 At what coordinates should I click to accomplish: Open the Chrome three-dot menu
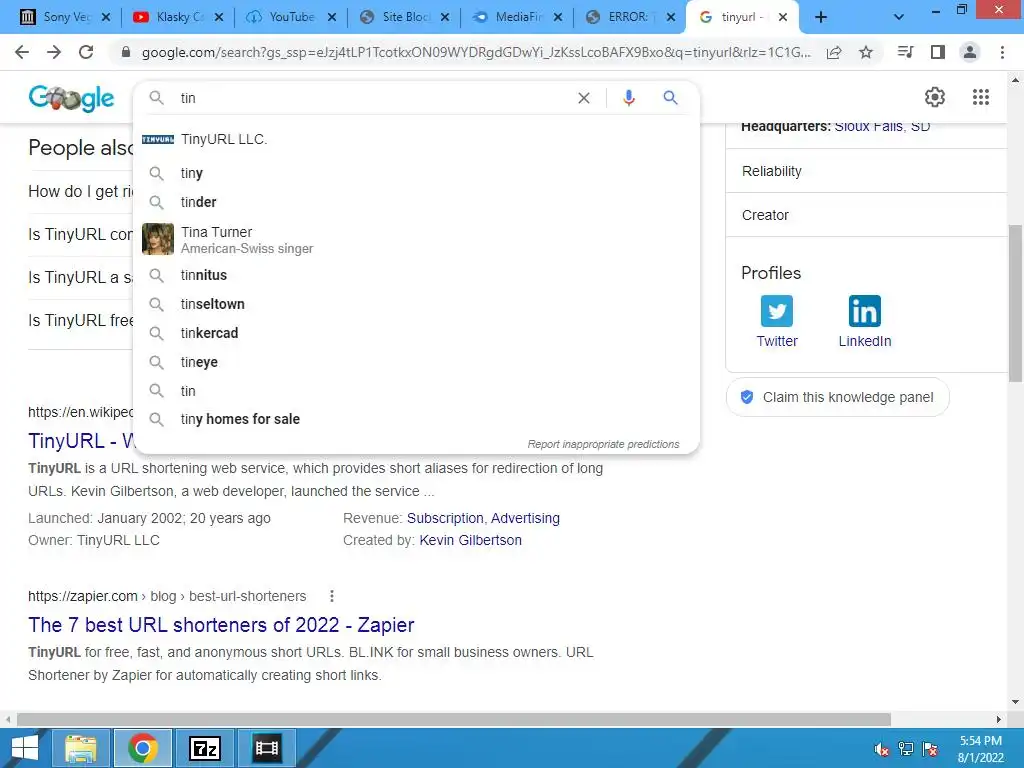coord(1002,52)
